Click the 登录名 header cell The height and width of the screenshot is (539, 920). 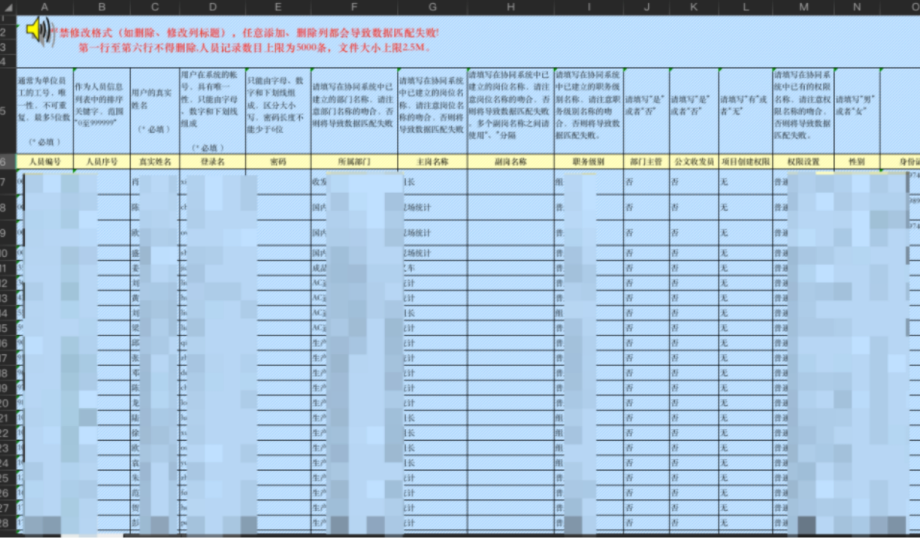(x=212, y=162)
